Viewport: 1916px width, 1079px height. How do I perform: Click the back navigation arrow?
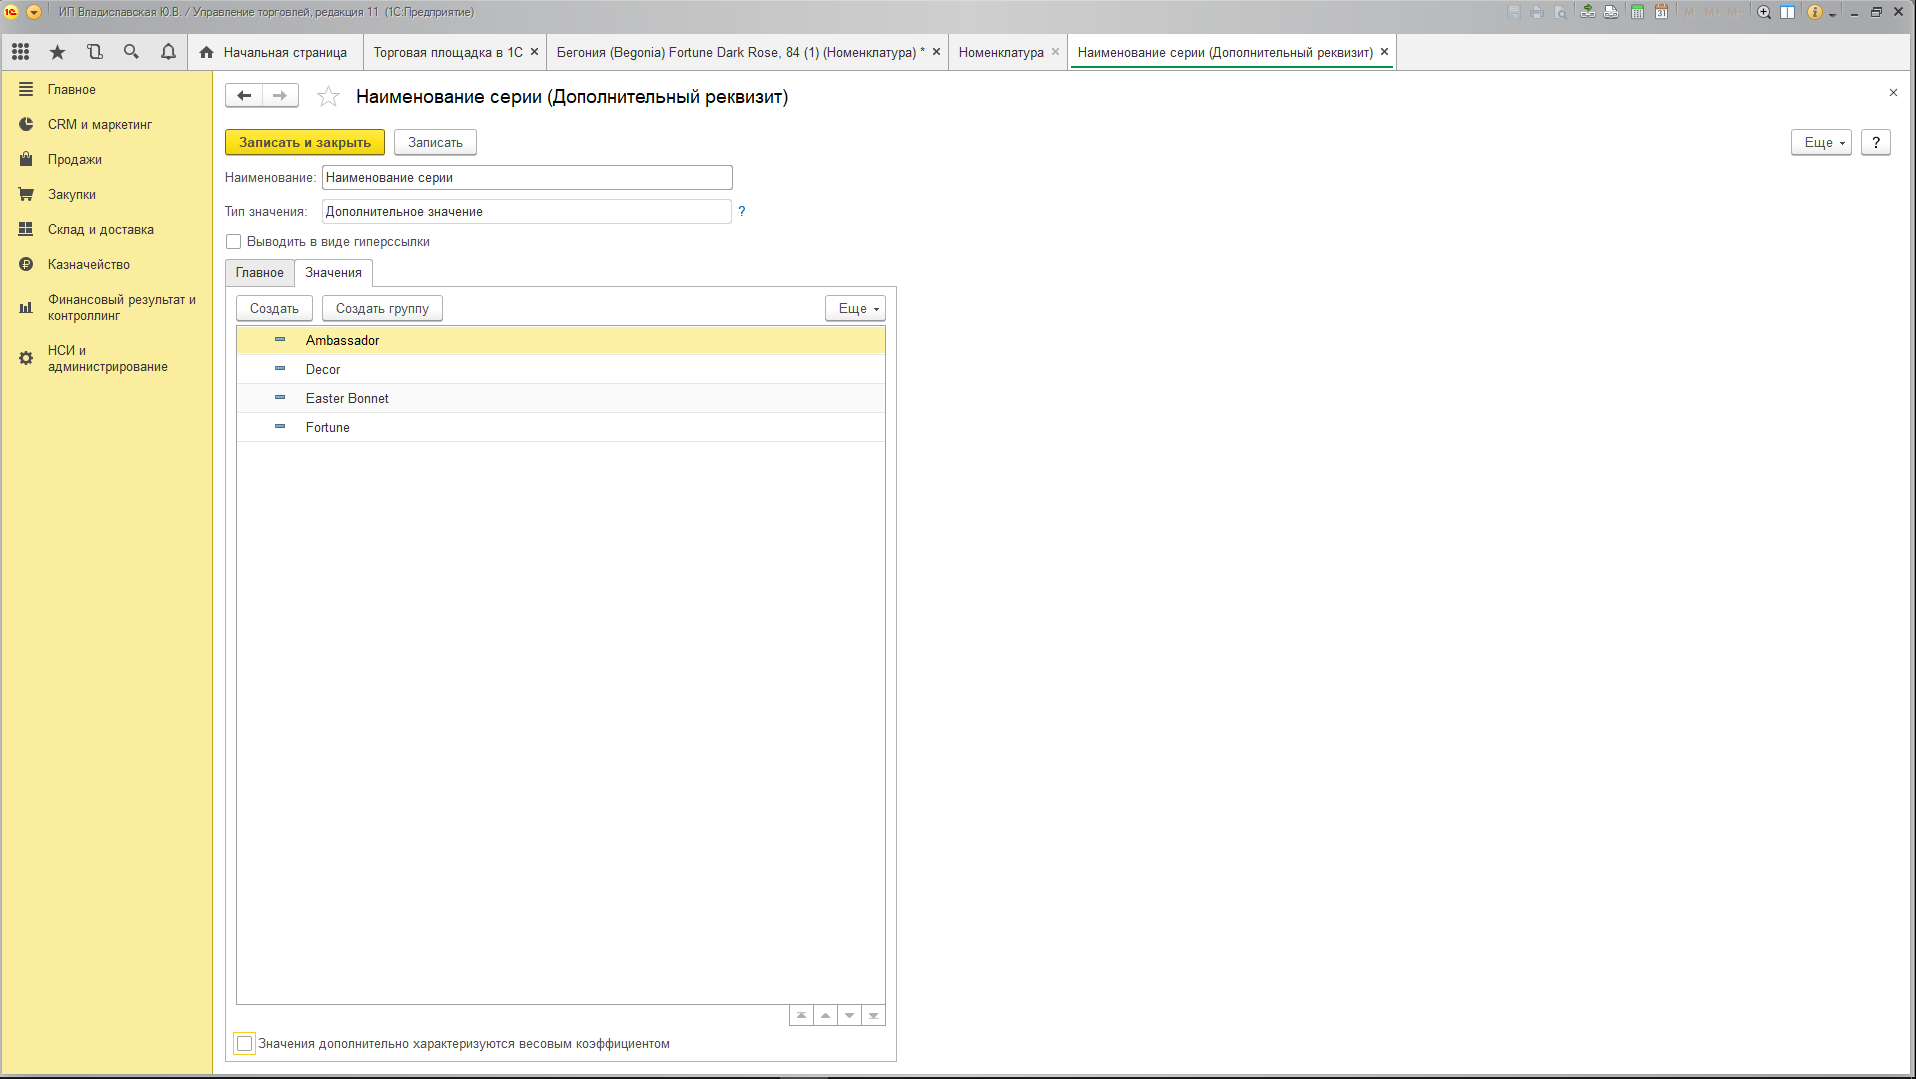pos(244,96)
